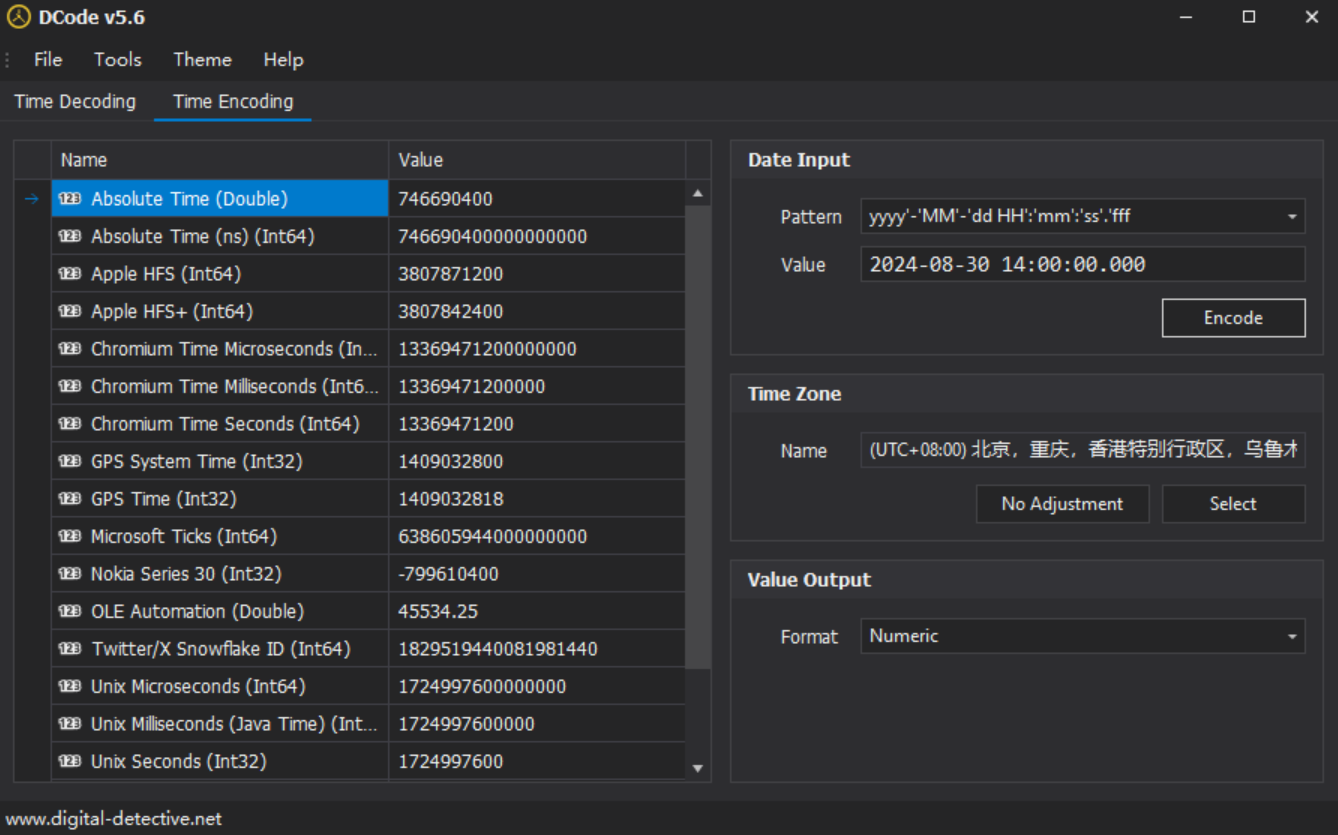The image size is (1338, 835).
Task: Click the DCode app logo icon
Action: [x=19, y=17]
